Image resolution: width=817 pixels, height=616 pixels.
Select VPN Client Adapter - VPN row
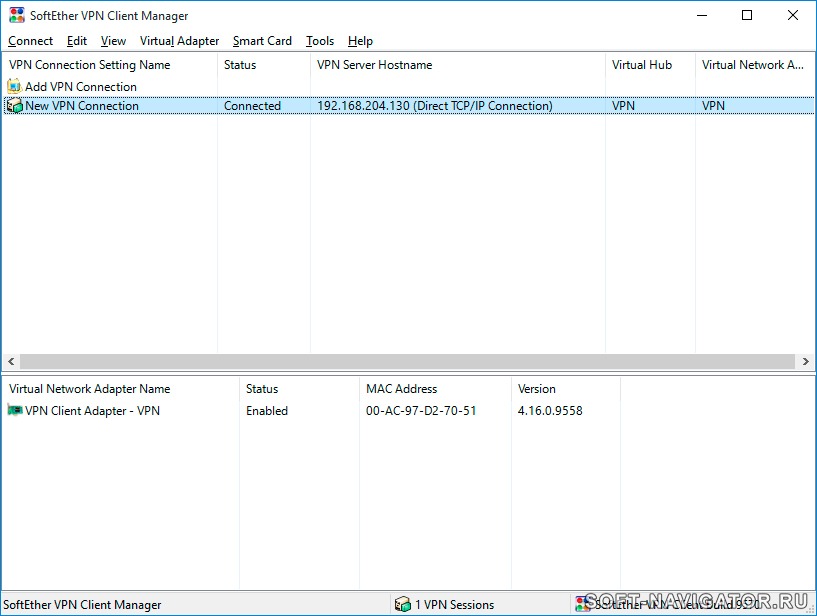click(x=92, y=411)
